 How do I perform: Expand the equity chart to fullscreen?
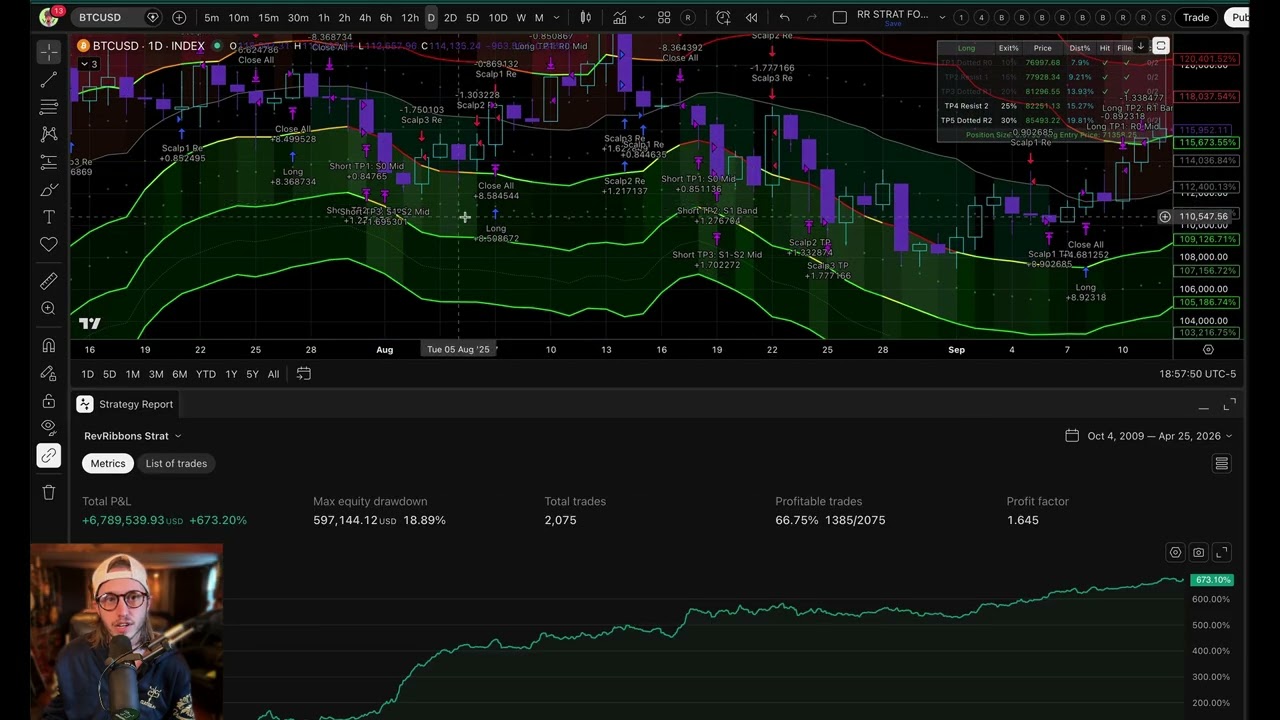click(x=1221, y=552)
